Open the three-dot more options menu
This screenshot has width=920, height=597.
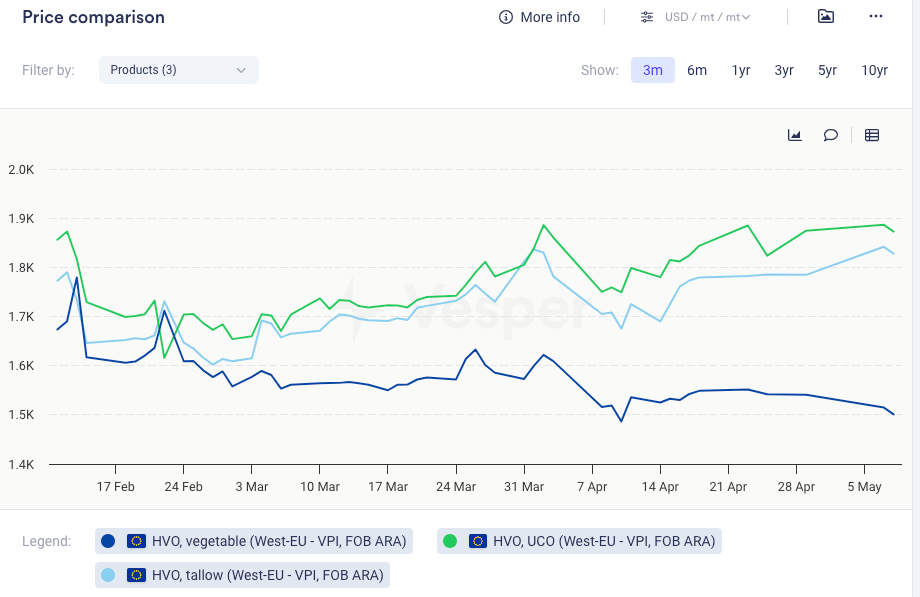[876, 17]
